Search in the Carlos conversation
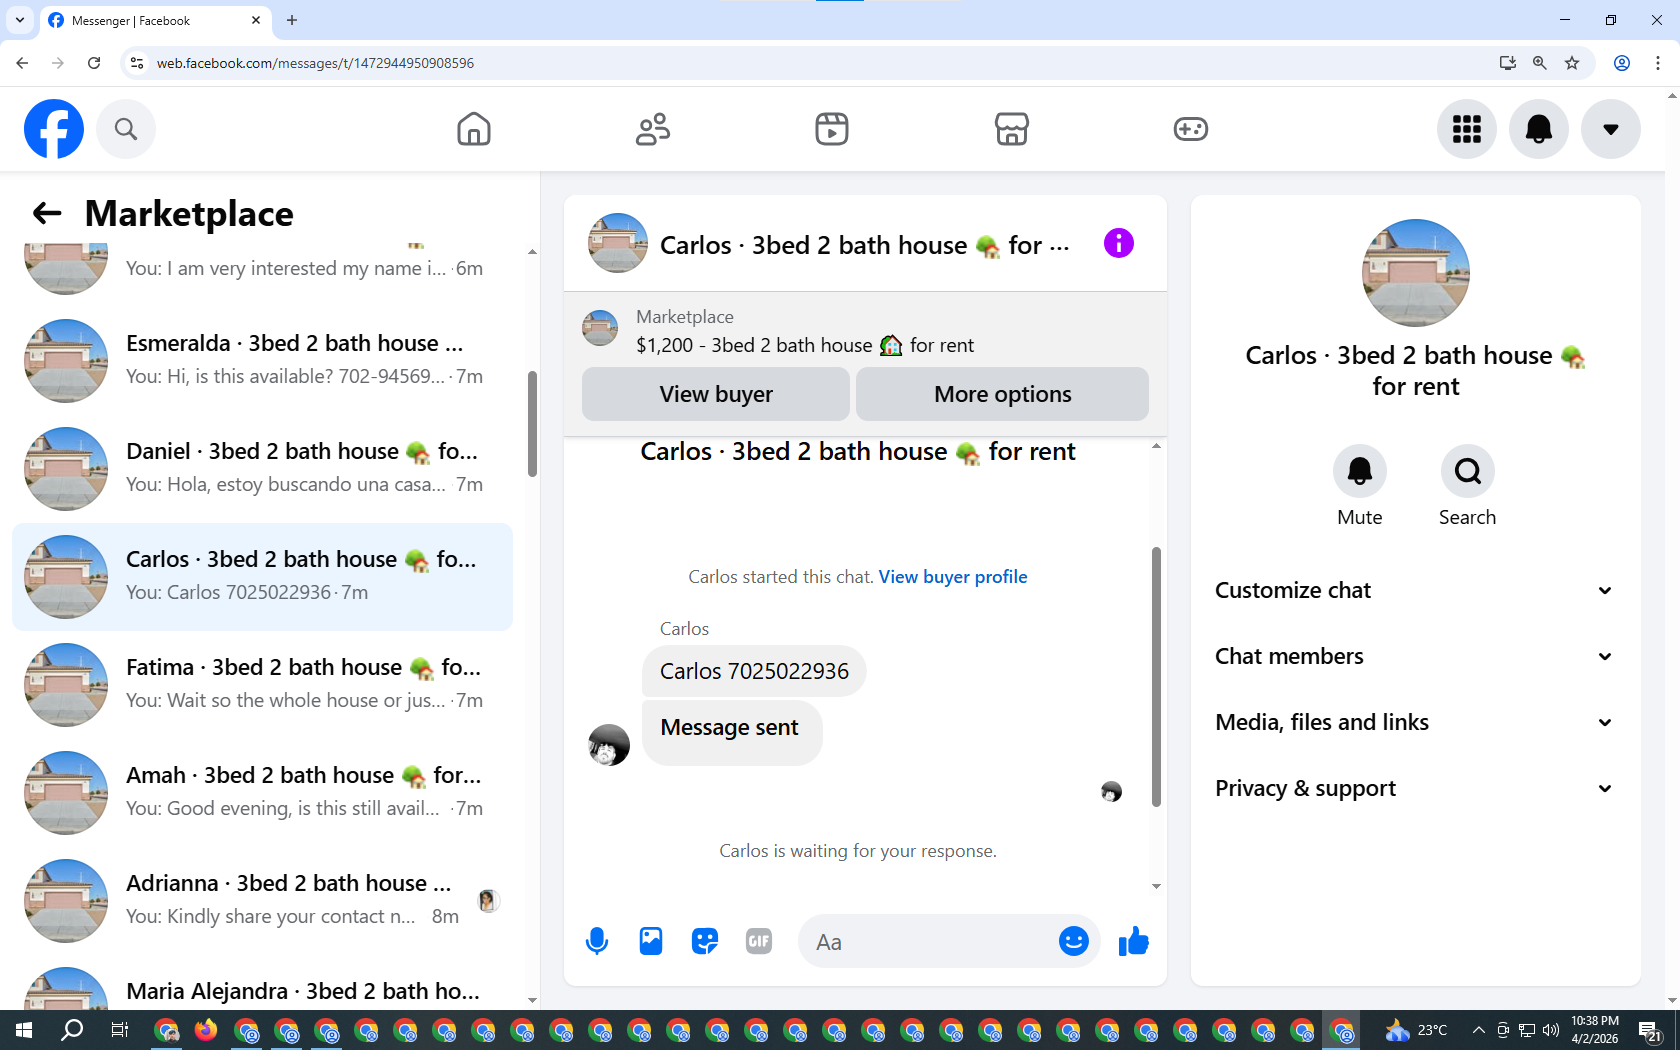1680x1050 pixels. [x=1468, y=471]
